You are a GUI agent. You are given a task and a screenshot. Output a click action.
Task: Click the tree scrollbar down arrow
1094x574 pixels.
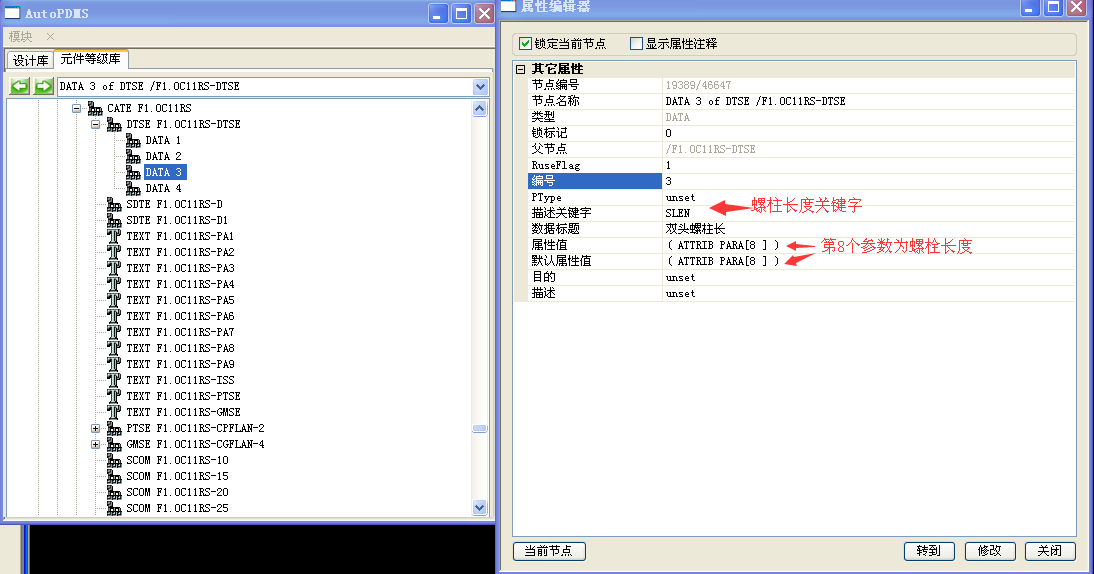479,508
